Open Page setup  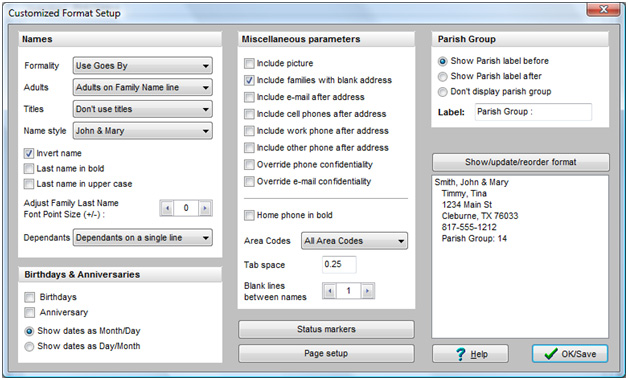point(326,354)
